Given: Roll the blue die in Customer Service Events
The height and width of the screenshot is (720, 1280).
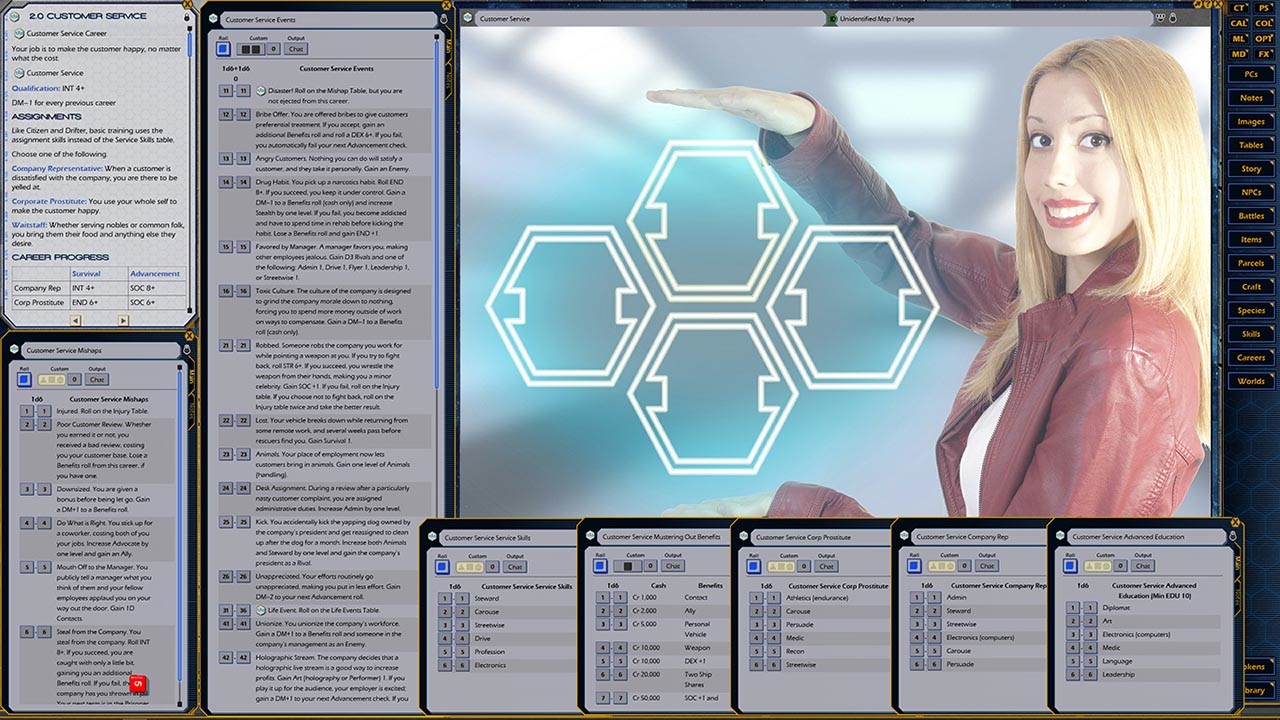Looking at the screenshot, I should pyautogui.click(x=224, y=47).
